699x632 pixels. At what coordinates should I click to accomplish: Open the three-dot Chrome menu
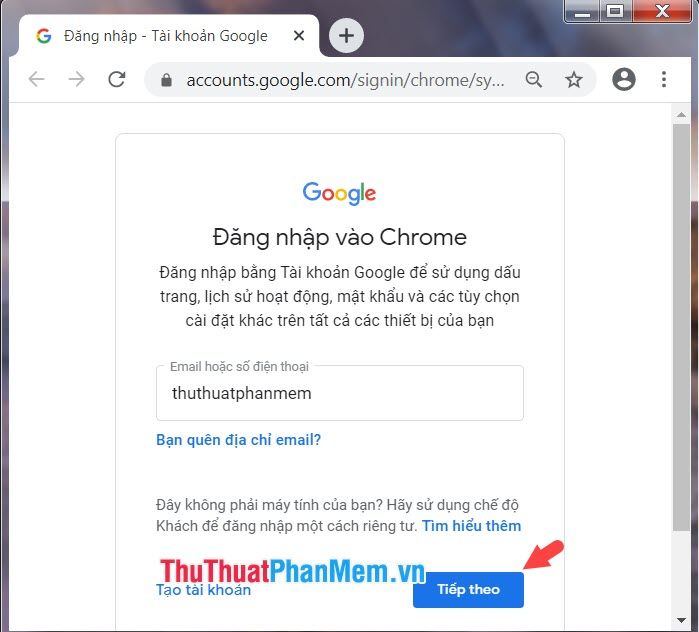(x=664, y=79)
